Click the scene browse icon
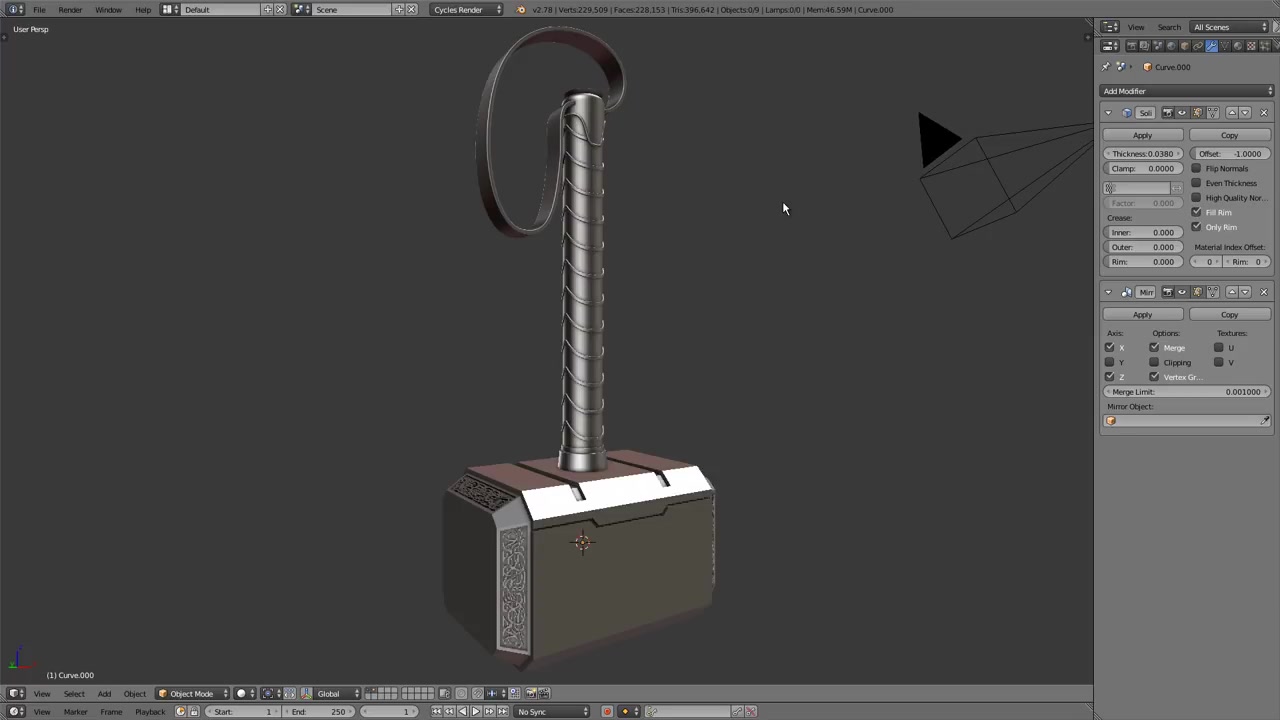This screenshot has height=720, width=1280. point(302,10)
